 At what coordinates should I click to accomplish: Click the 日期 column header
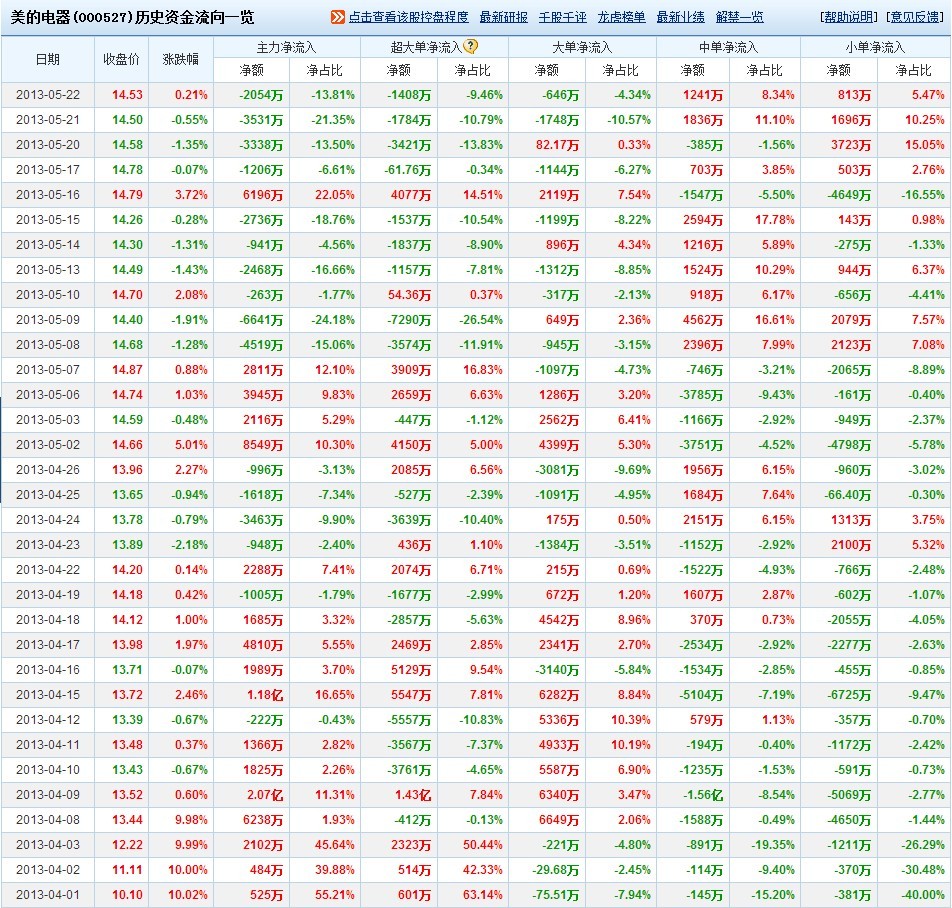[x=48, y=59]
